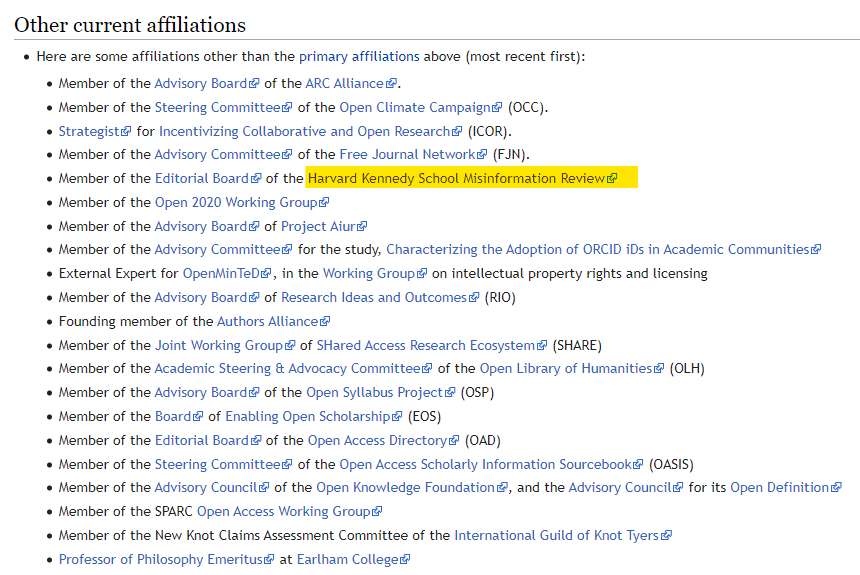Image resolution: width=860 pixels, height=575 pixels.
Task: Open Free Journal Network link
Action: click(413, 155)
